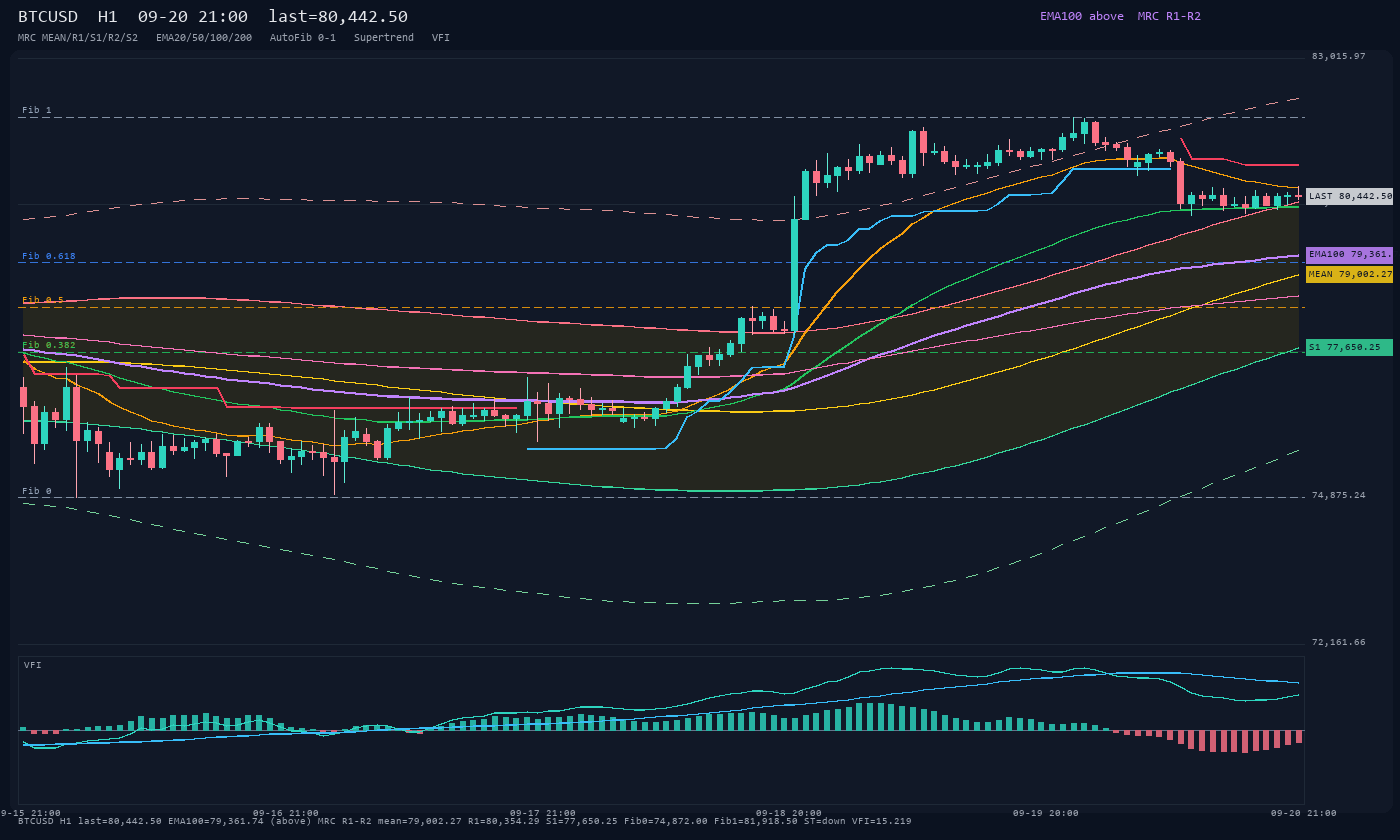1400x840 pixels.
Task: Click the Fib 1 level label
Action: (x=37, y=110)
